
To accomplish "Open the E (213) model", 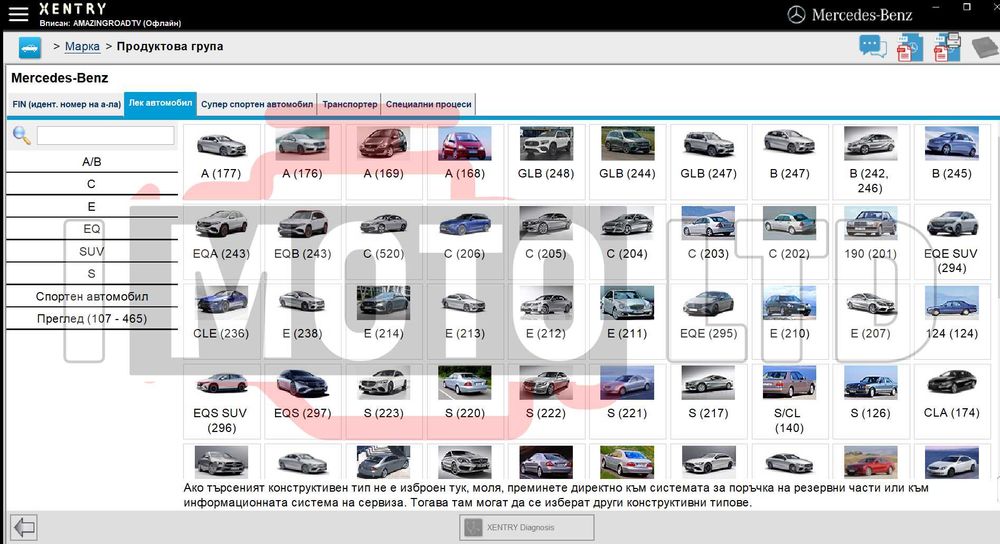I will click(465, 321).
